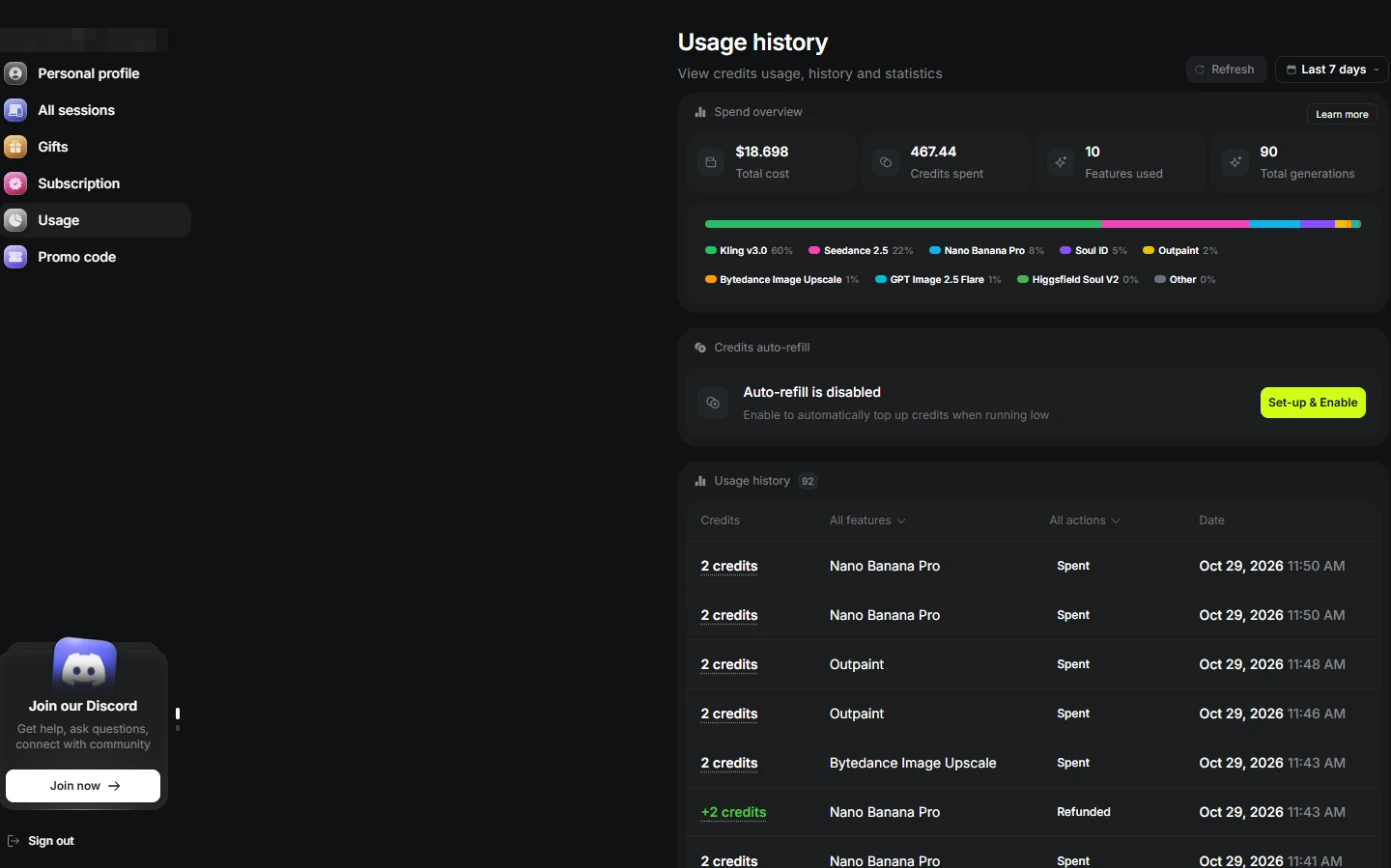Click the Gifts box icon
1391x868 pixels.
[15, 147]
